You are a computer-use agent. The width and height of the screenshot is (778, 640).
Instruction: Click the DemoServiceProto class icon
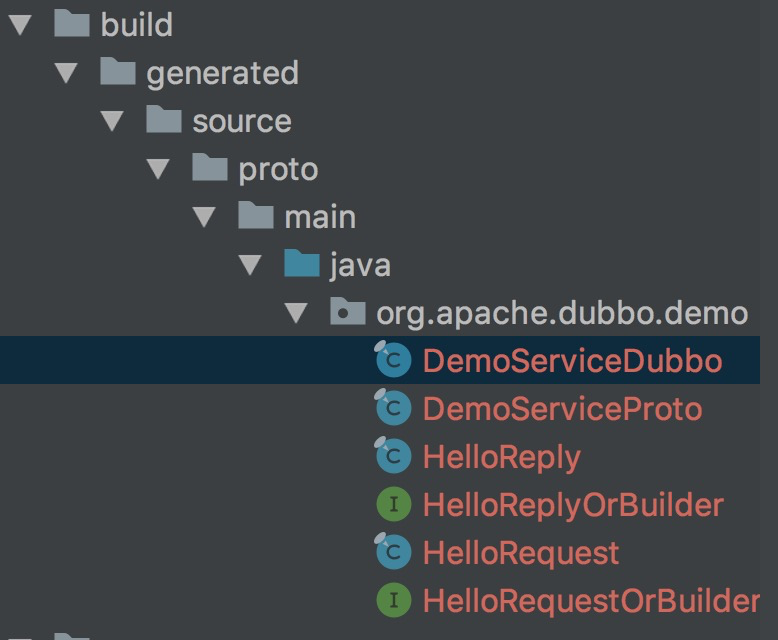[393, 409]
